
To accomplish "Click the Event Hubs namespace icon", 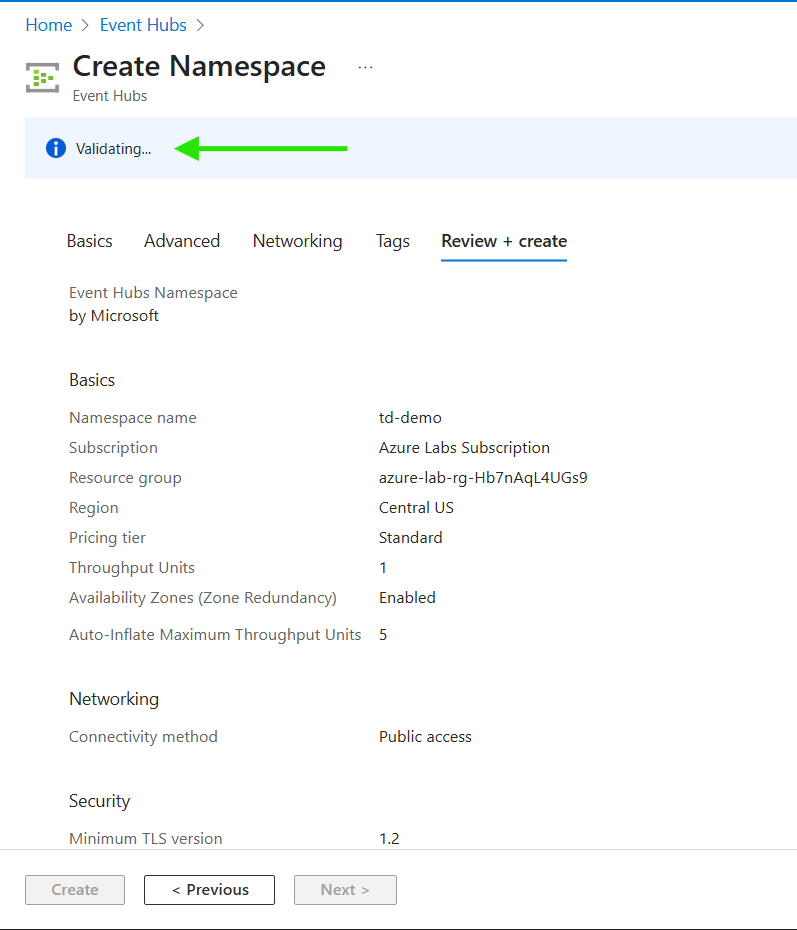I will coord(43,77).
